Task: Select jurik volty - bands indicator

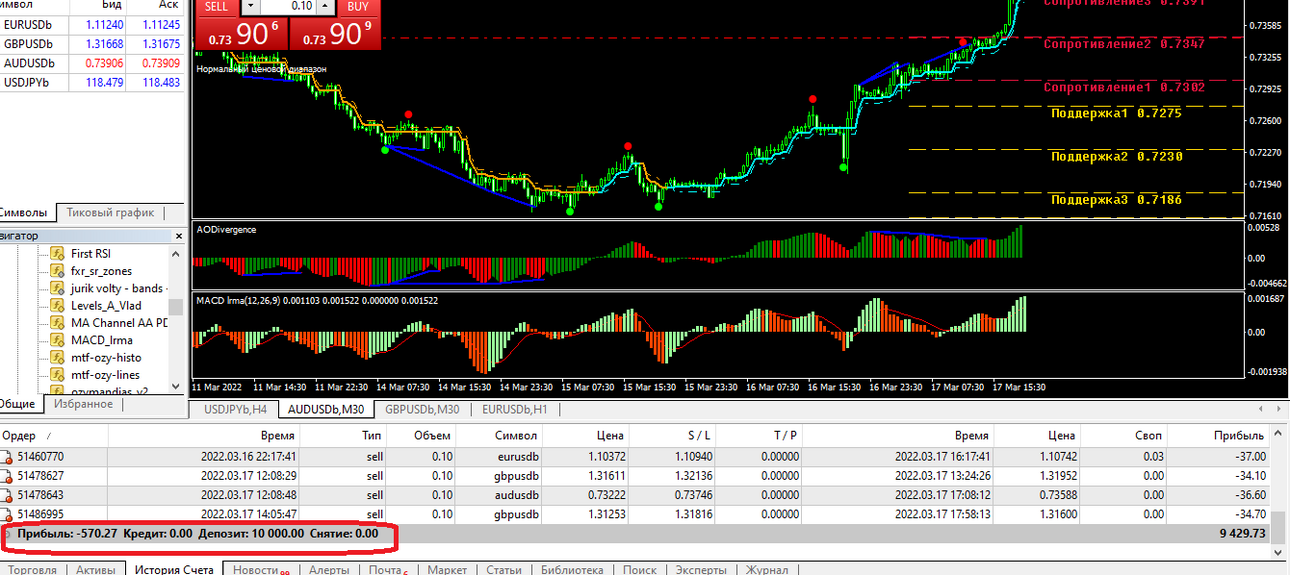Action: point(116,289)
